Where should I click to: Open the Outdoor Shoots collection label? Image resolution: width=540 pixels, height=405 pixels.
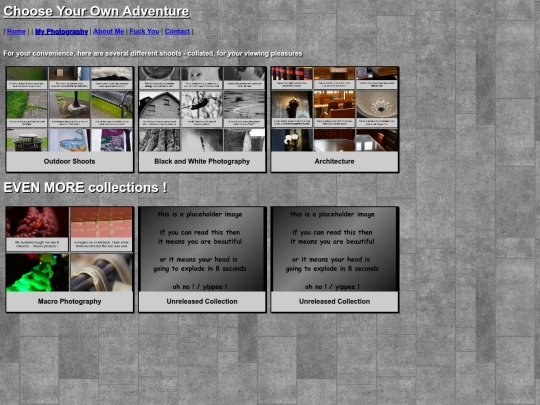pos(70,161)
